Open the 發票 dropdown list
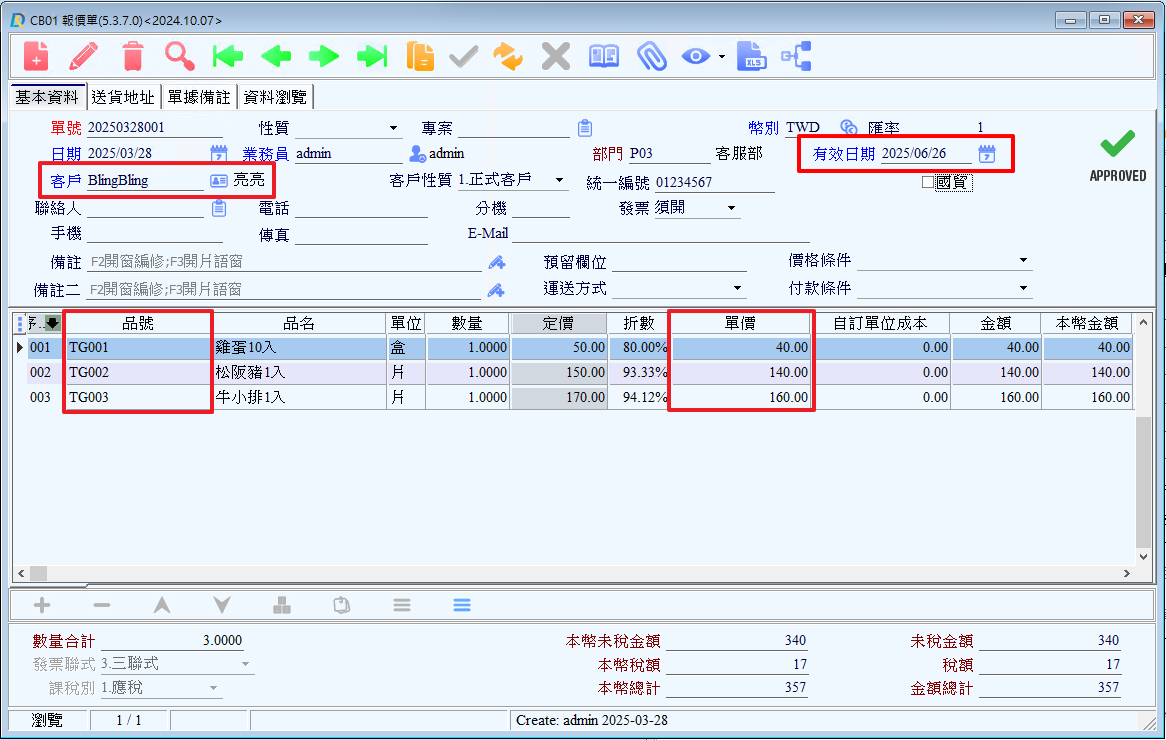The width and height of the screenshot is (1166, 740). pos(732,209)
